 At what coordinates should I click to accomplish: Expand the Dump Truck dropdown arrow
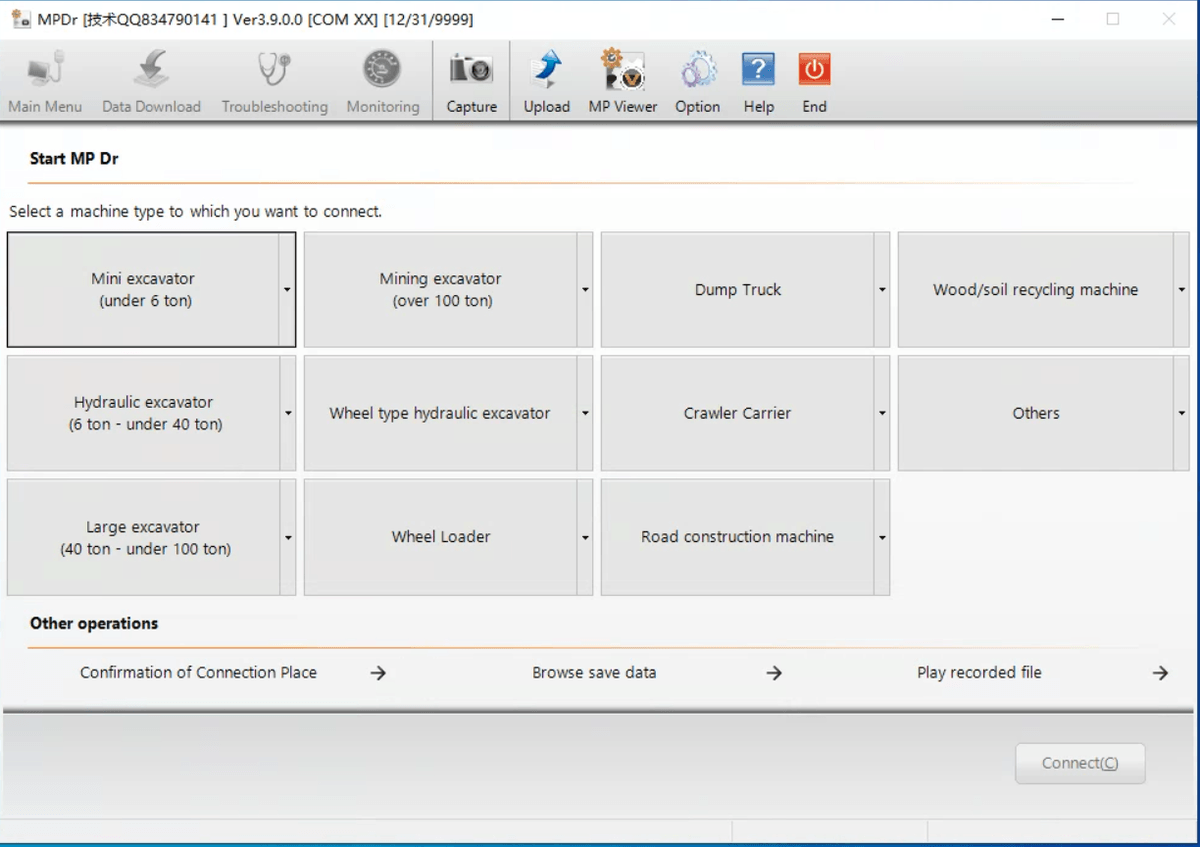[882, 290]
